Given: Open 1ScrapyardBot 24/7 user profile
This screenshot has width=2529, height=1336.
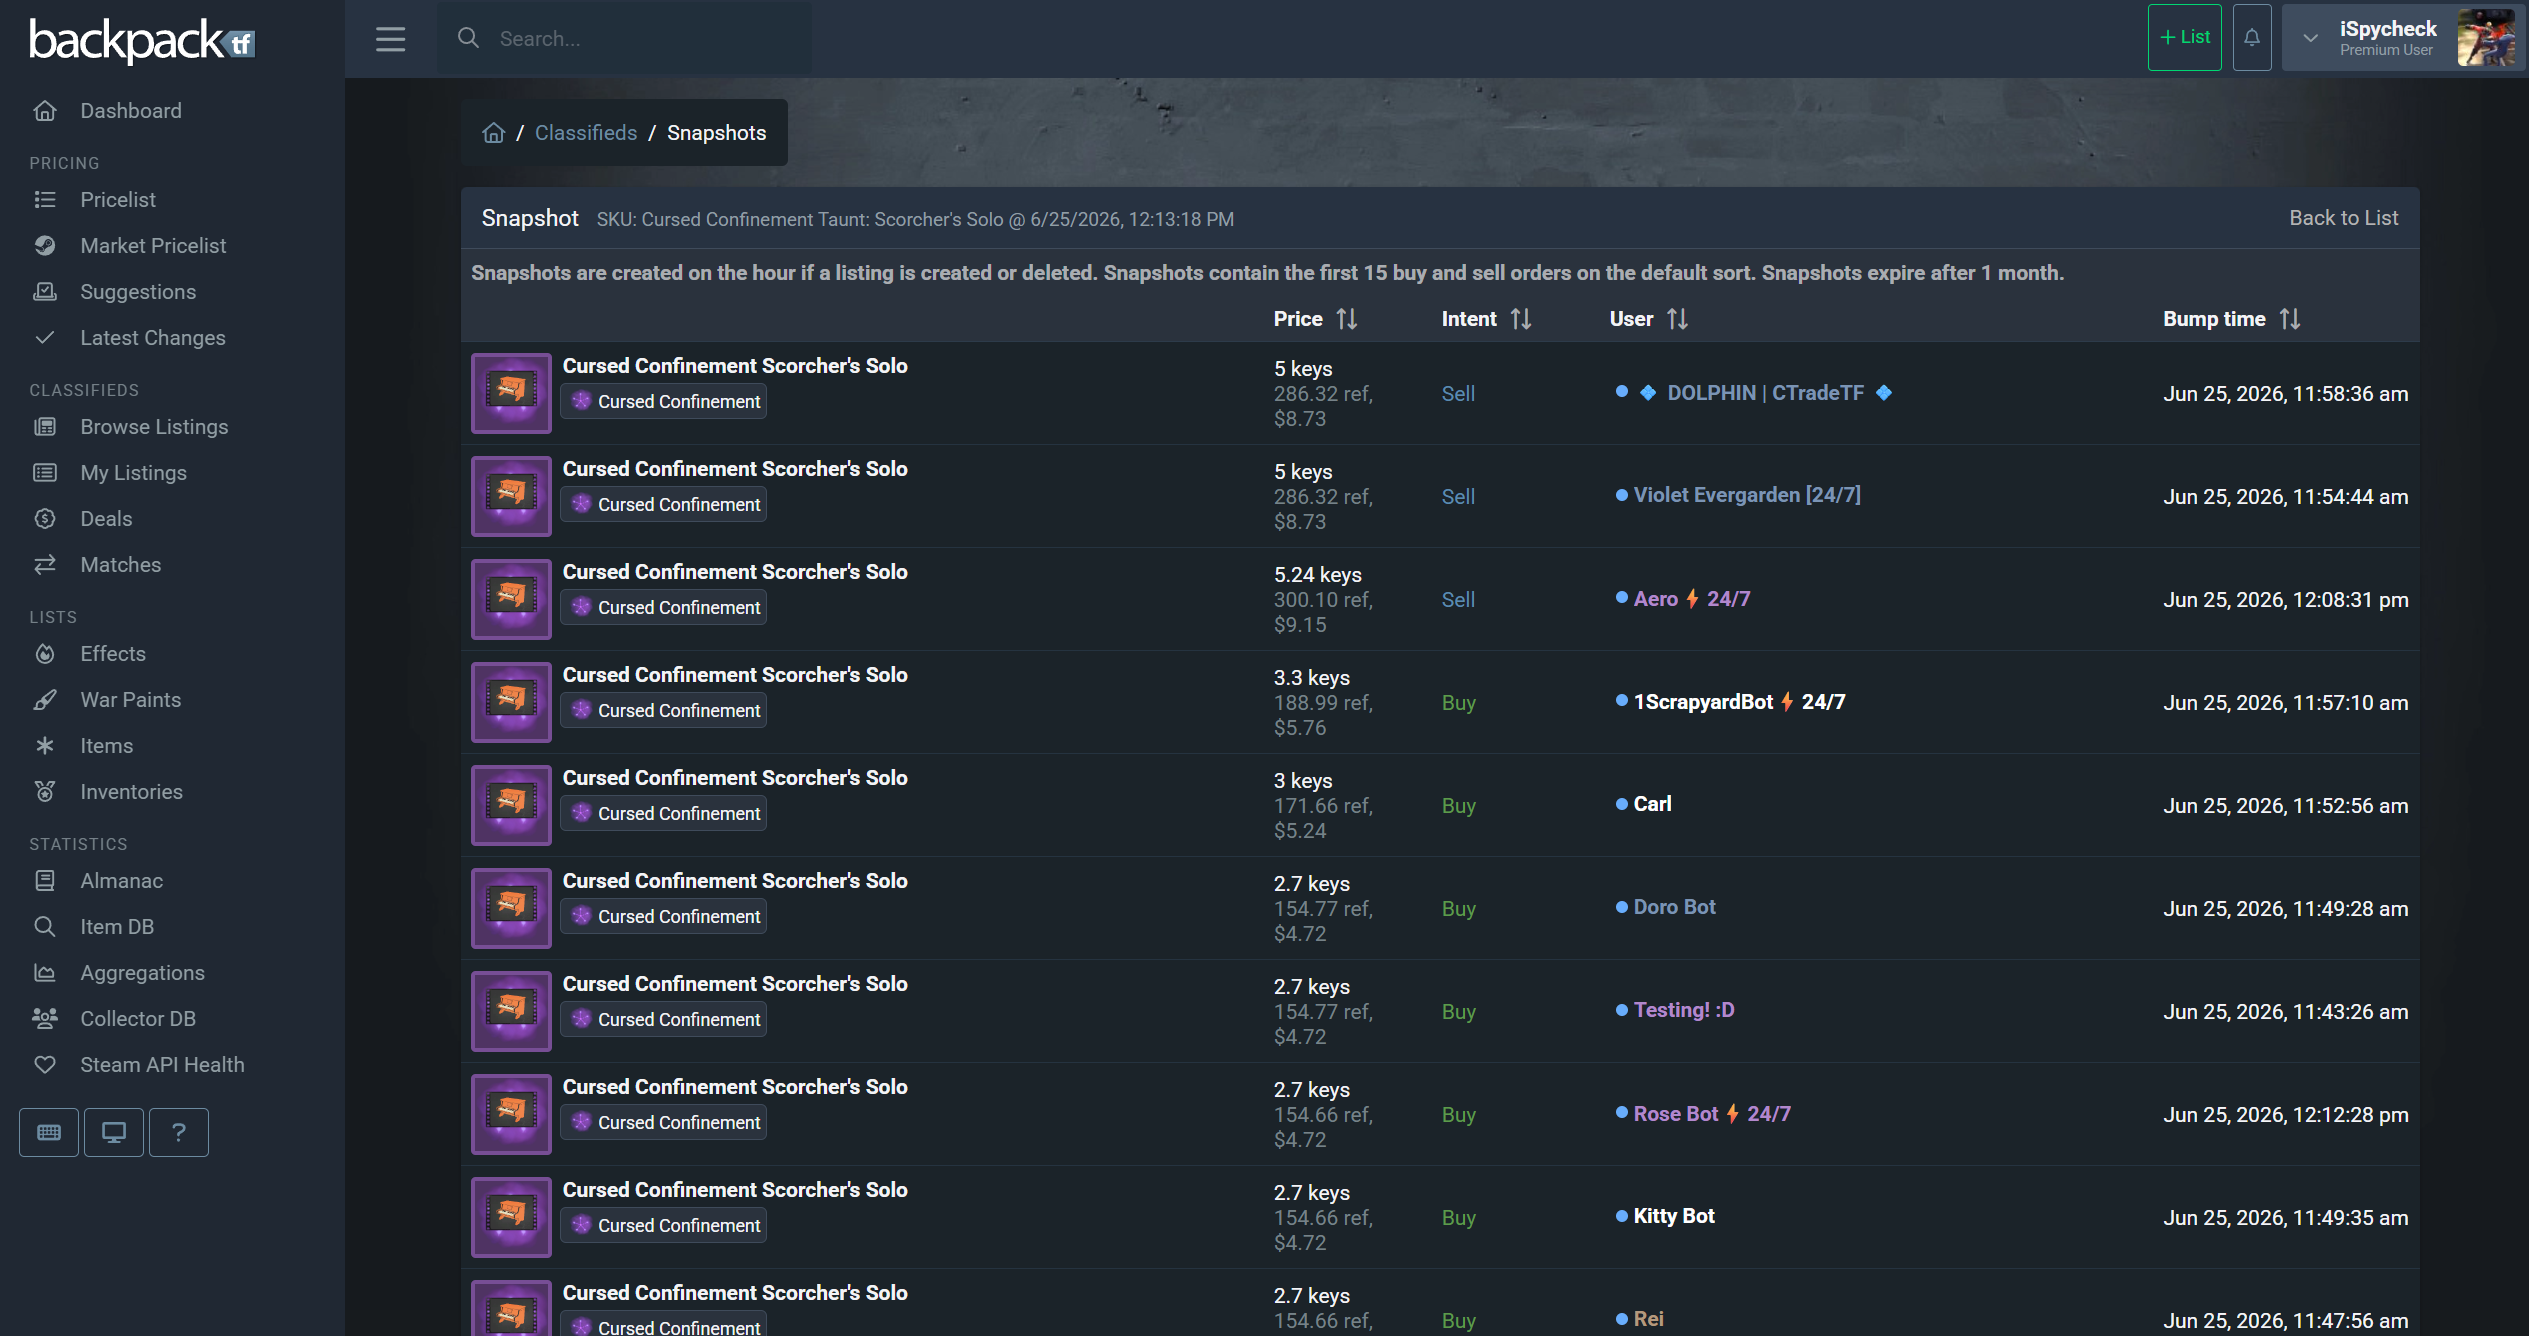Looking at the screenshot, I should pyautogui.click(x=1740, y=702).
